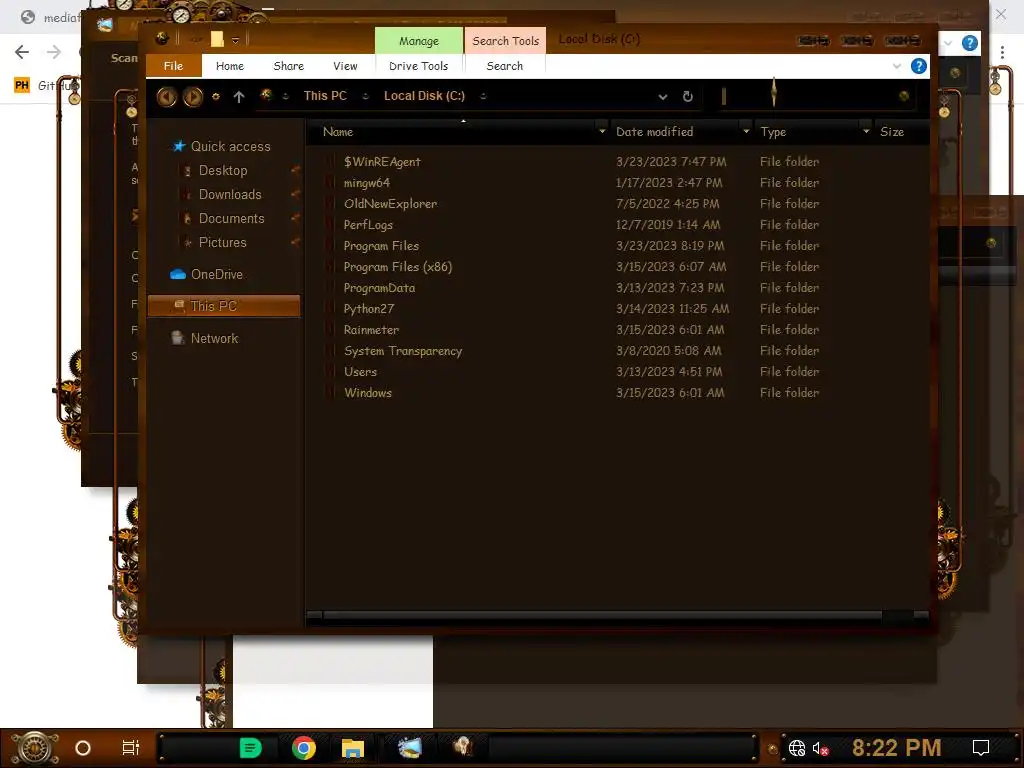
Task: Expand the Local Disk (C:) breadcrumb arrow
Action: (483, 96)
